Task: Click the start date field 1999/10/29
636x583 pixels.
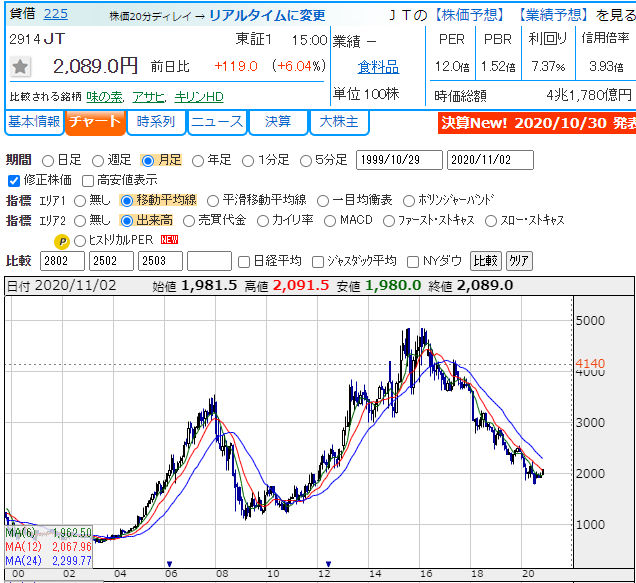Action: click(399, 160)
